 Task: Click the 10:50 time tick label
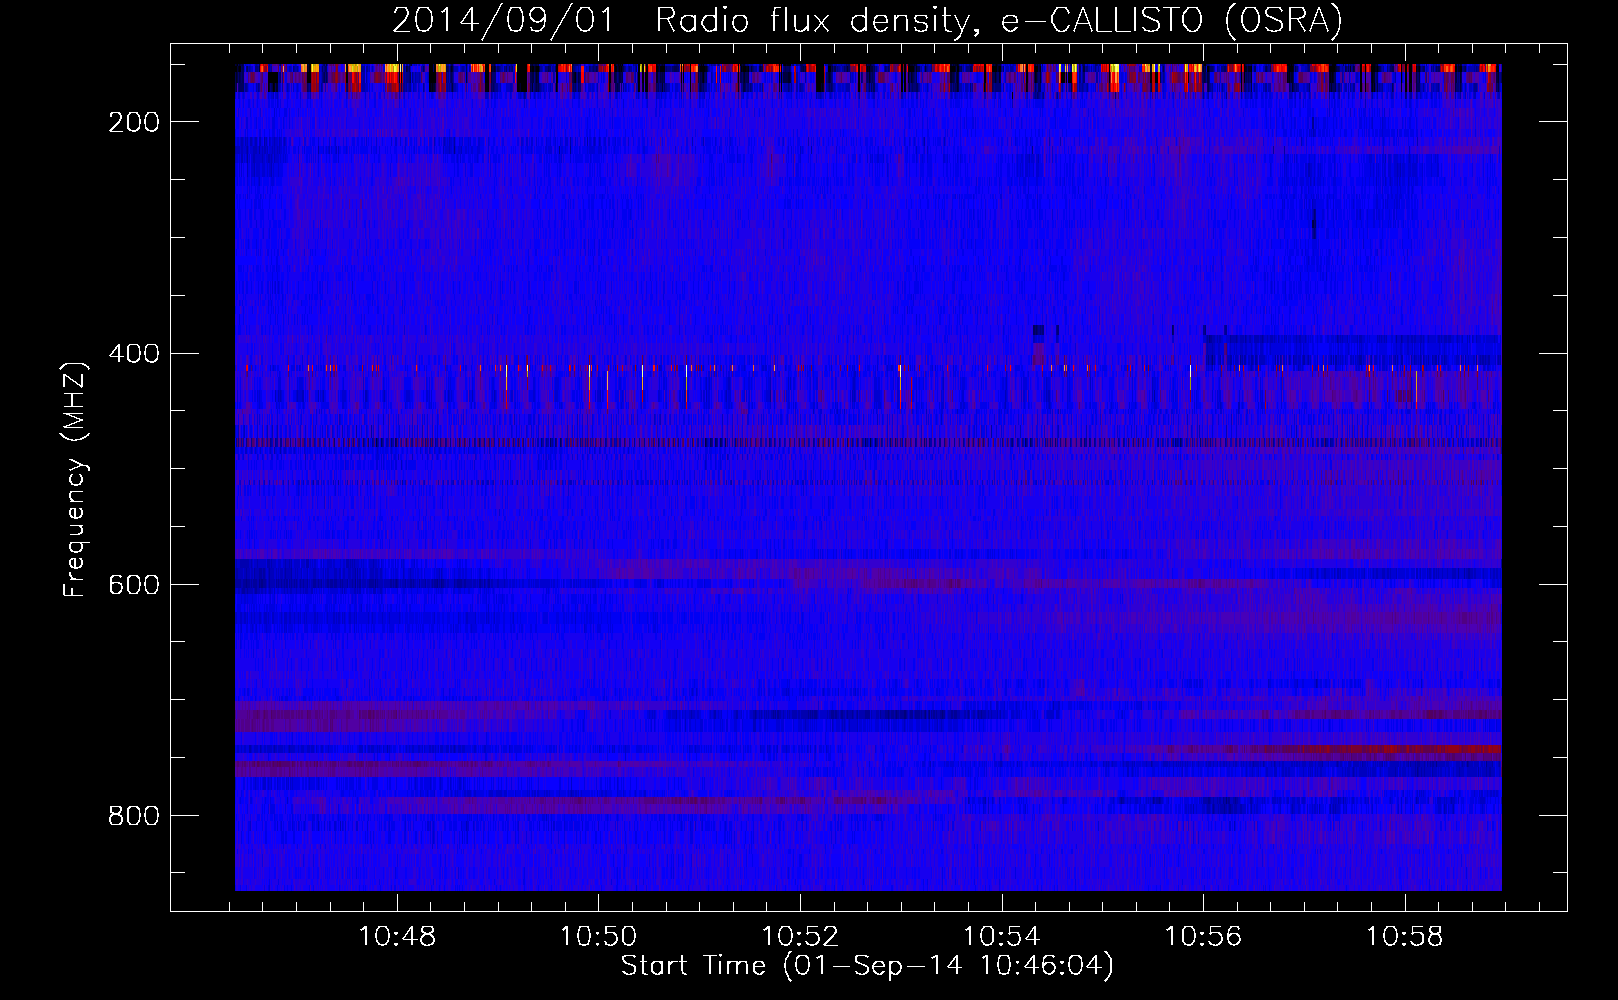pos(598,937)
